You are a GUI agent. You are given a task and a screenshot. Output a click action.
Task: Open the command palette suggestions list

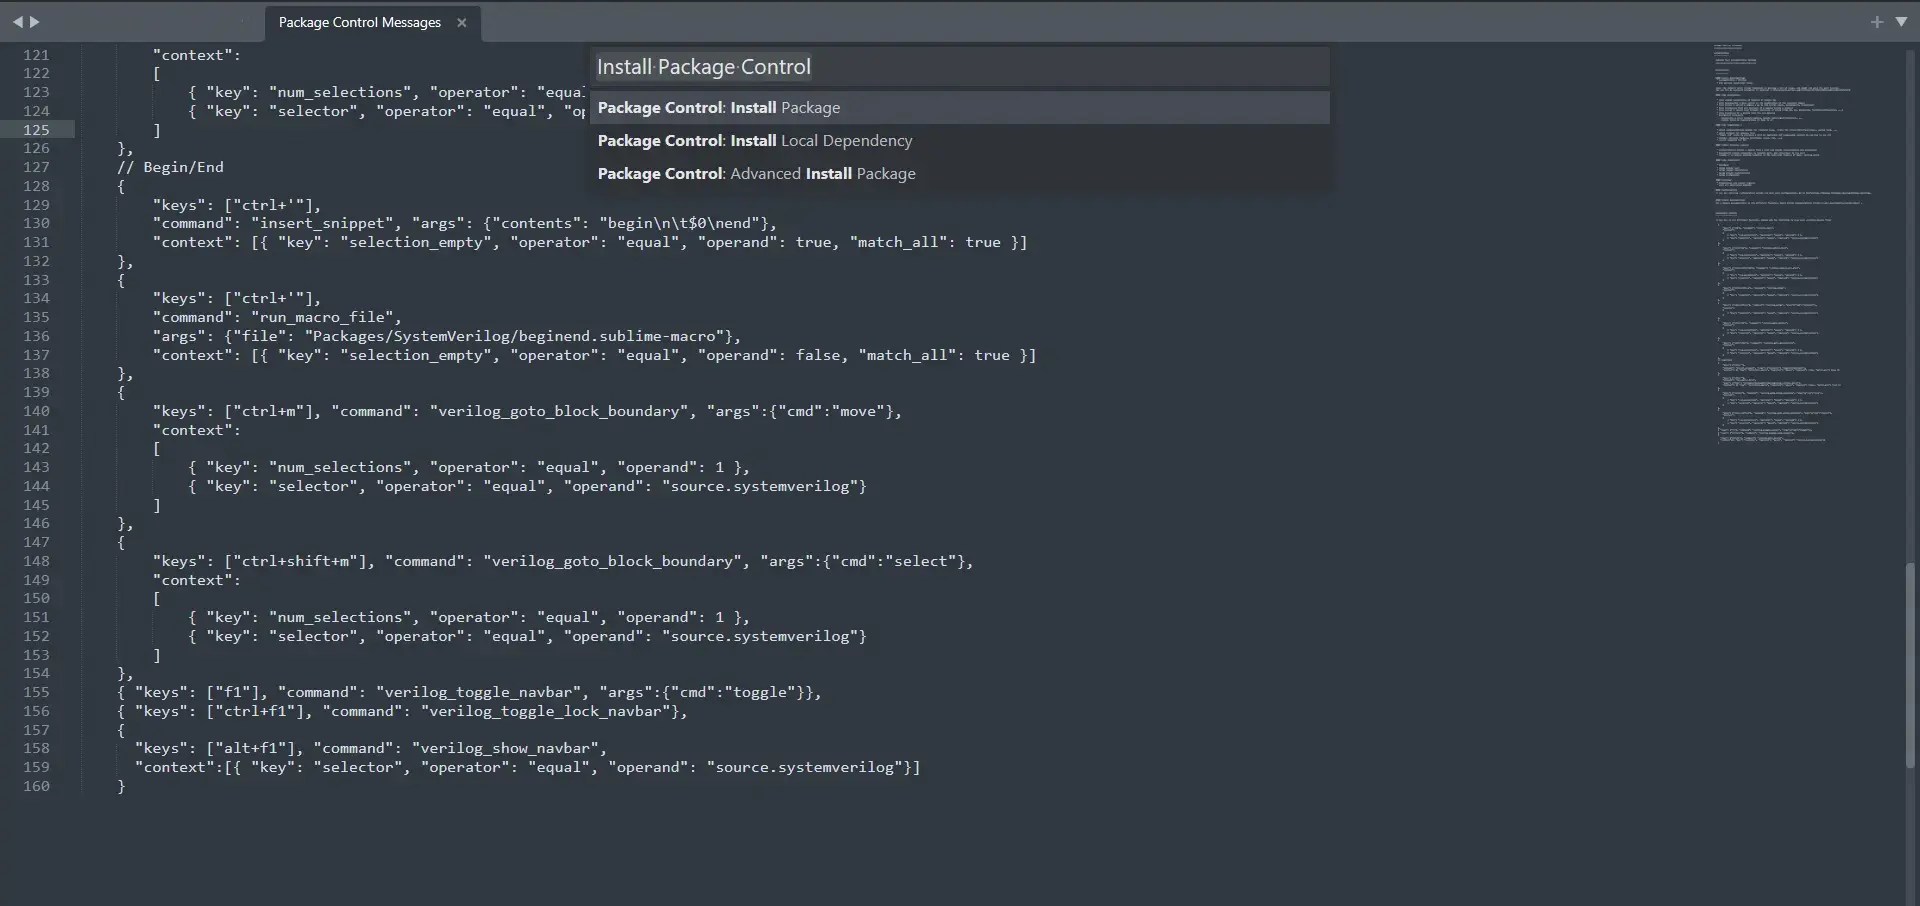[960, 140]
